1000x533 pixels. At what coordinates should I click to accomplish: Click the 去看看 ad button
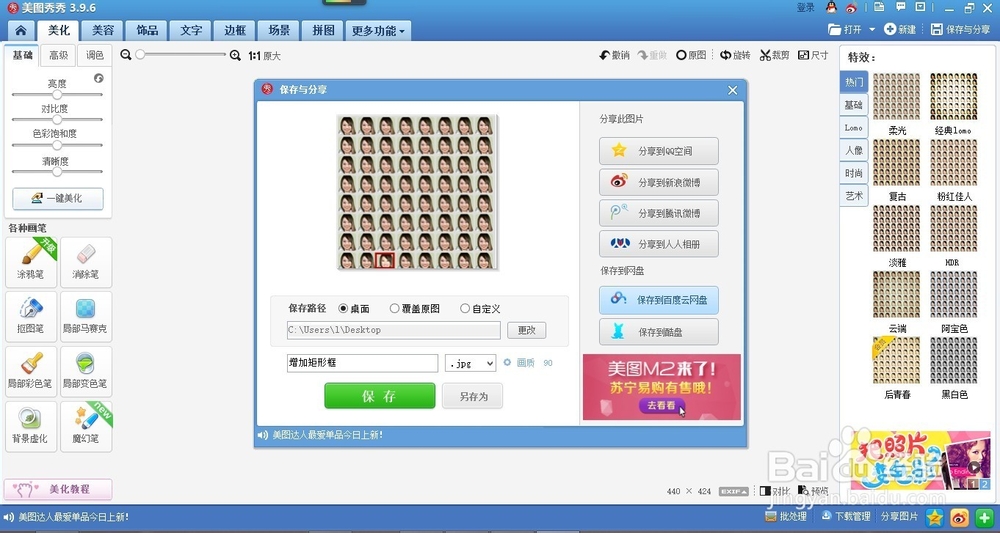pos(661,405)
